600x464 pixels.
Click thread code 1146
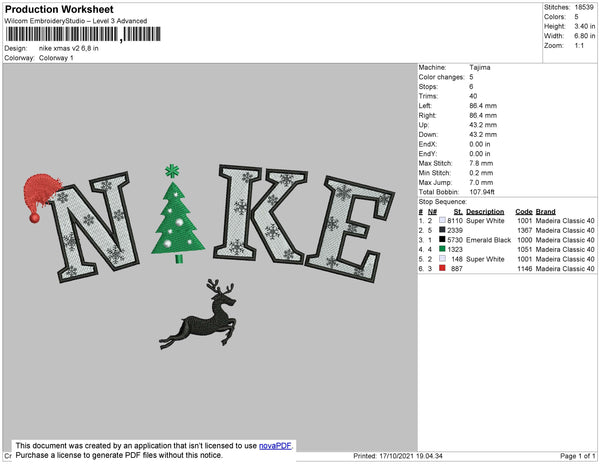524,269
